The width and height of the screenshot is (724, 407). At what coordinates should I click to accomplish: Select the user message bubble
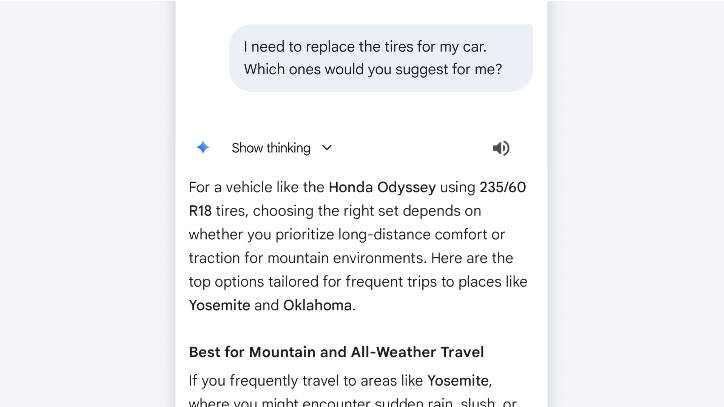click(x=381, y=58)
